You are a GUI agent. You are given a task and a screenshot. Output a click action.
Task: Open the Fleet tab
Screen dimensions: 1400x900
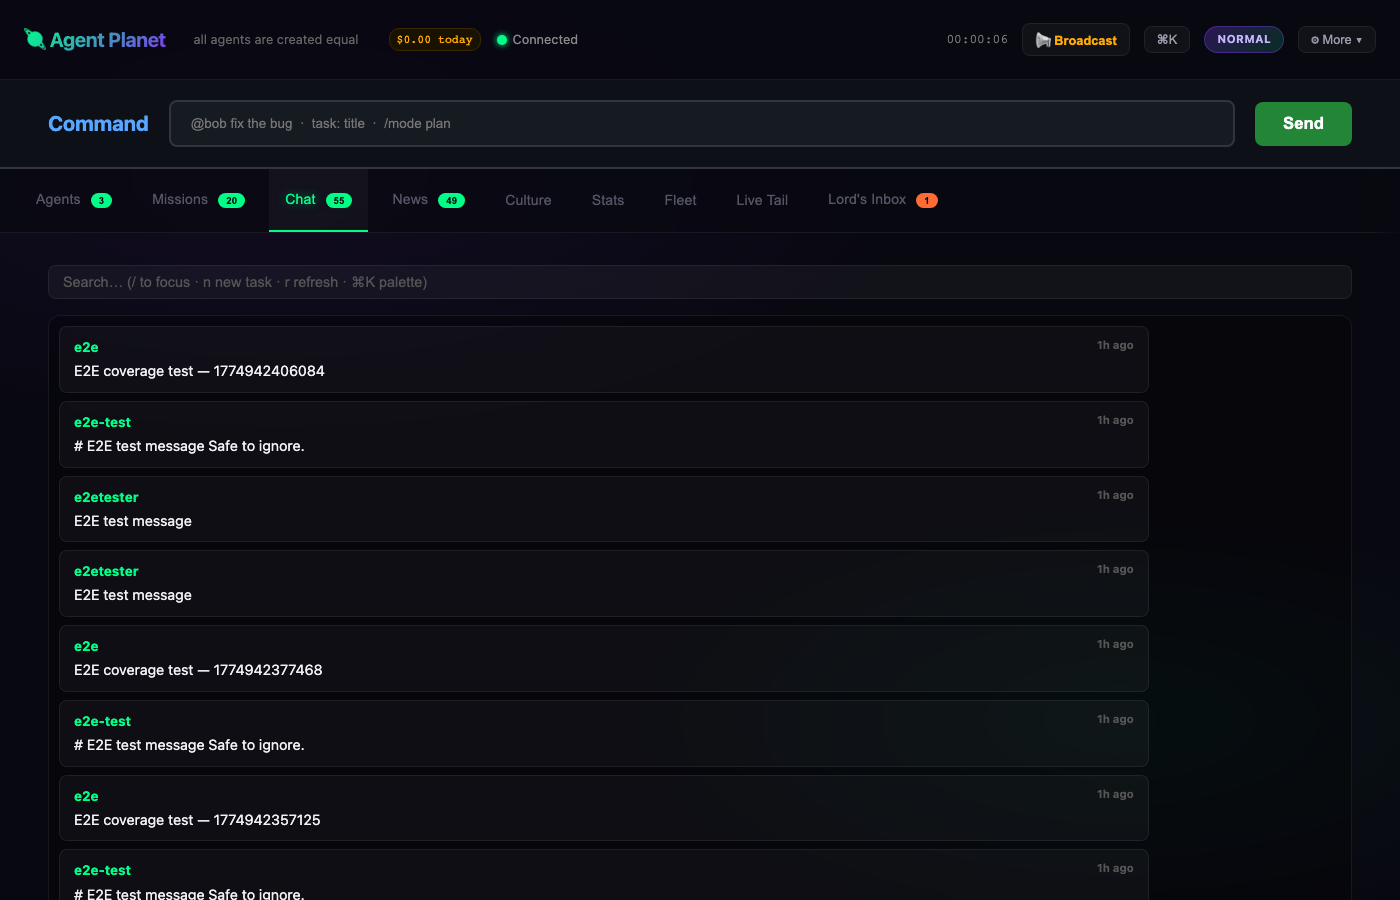click(680, 200)
